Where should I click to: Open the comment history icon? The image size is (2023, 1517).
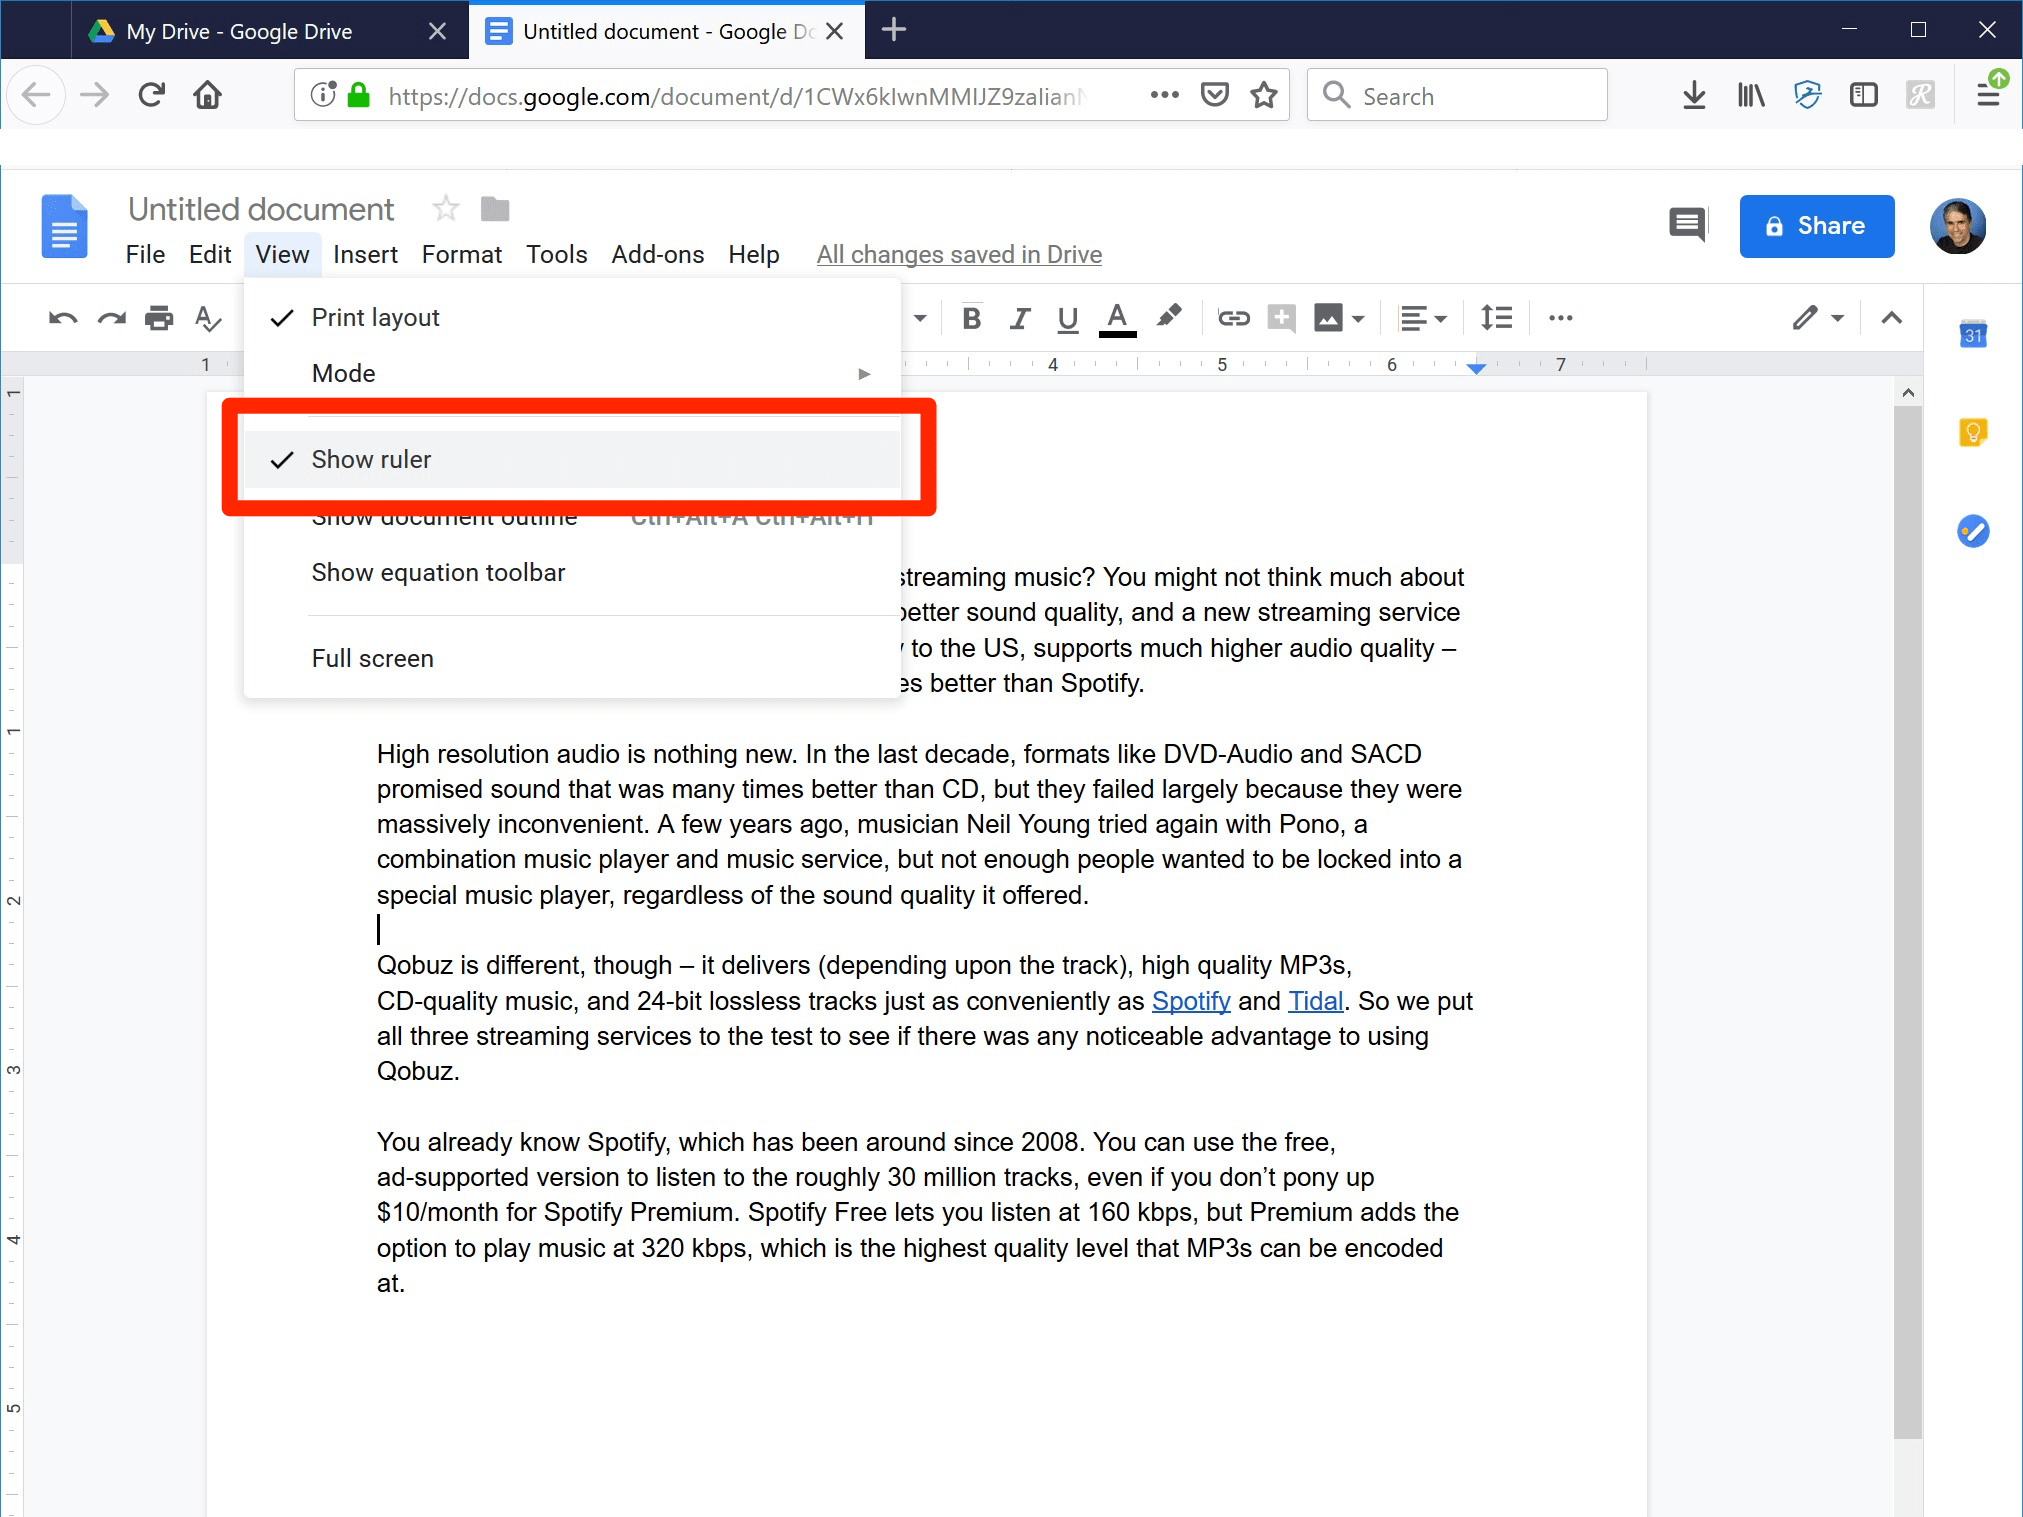(x=1688, y=225)
